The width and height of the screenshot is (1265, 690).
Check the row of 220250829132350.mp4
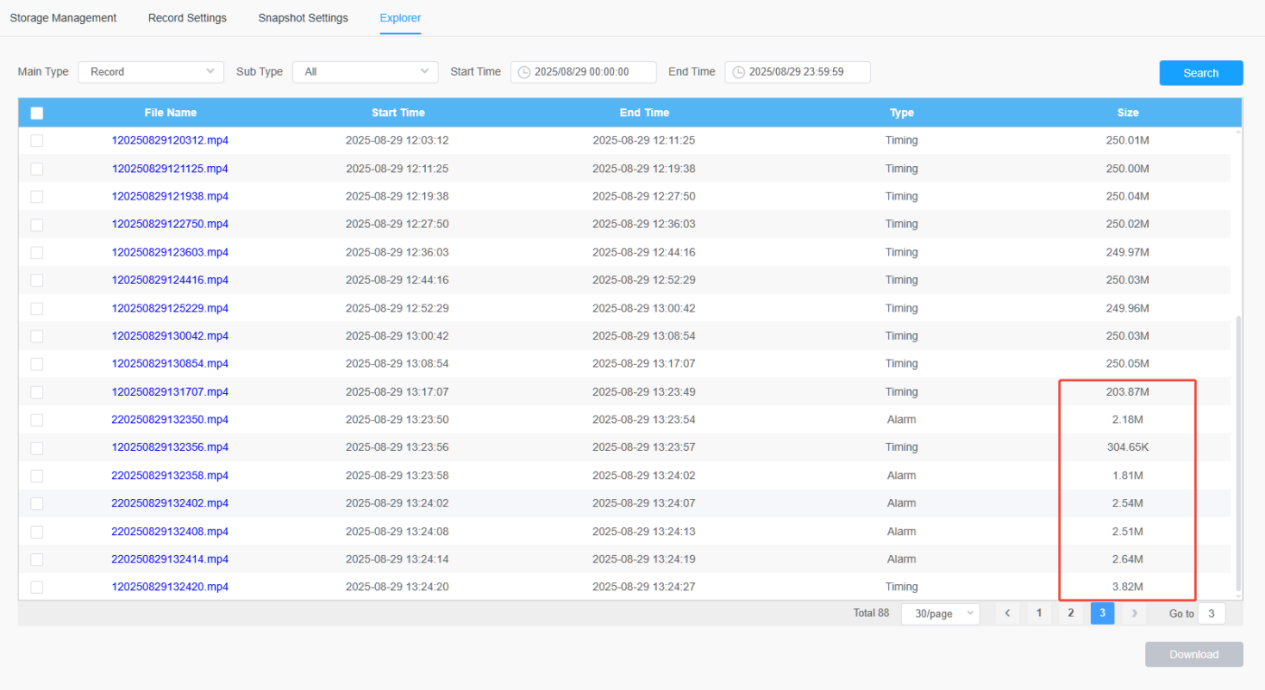point(37,420)
